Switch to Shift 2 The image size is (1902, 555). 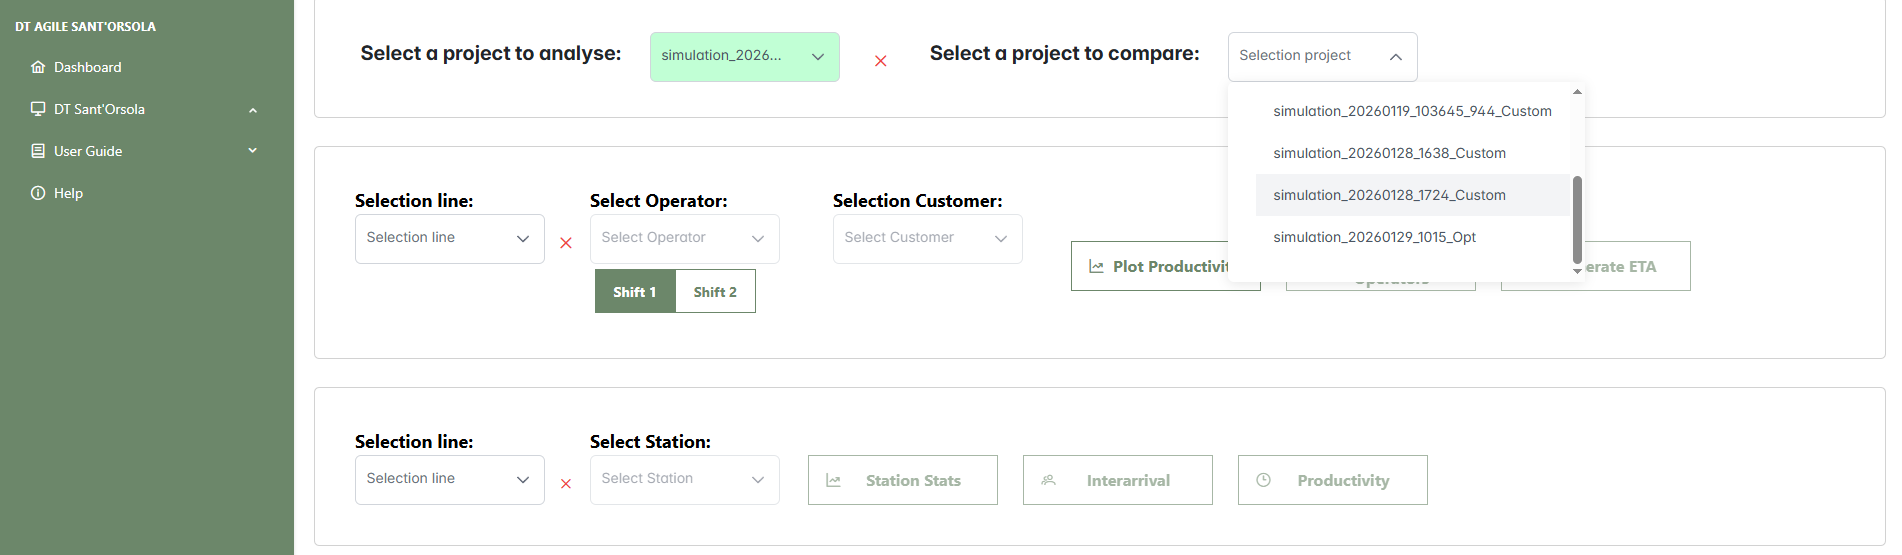pyautogui.click(x=715, y=292)
